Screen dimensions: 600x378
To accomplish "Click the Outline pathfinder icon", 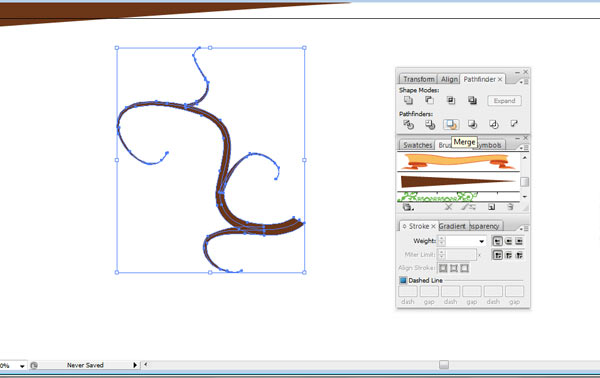I will tap(494, 124).
